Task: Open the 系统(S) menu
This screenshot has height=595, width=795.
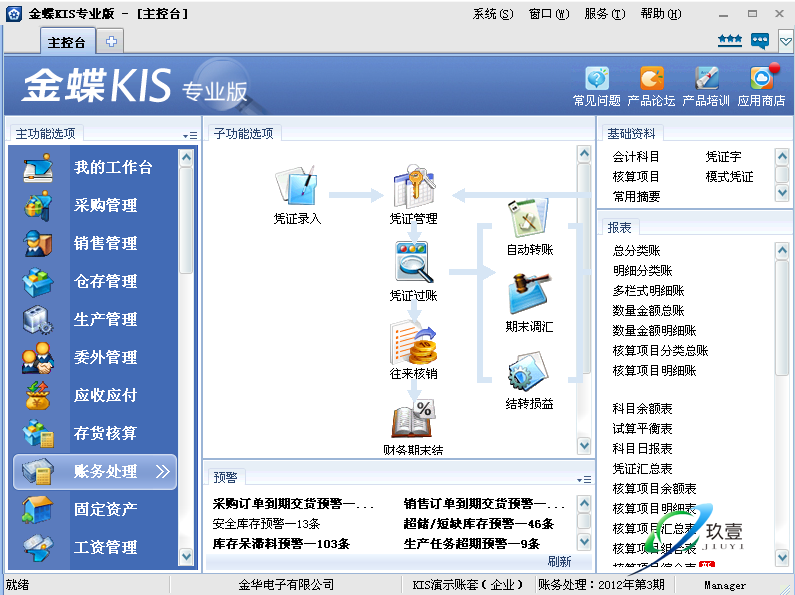Action: pos(493,14)
